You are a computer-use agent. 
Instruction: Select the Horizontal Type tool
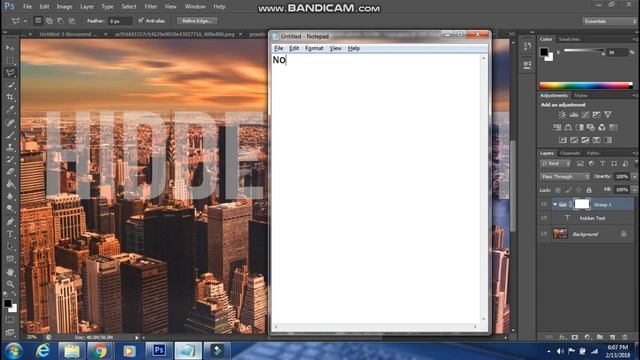pos(10,234)
